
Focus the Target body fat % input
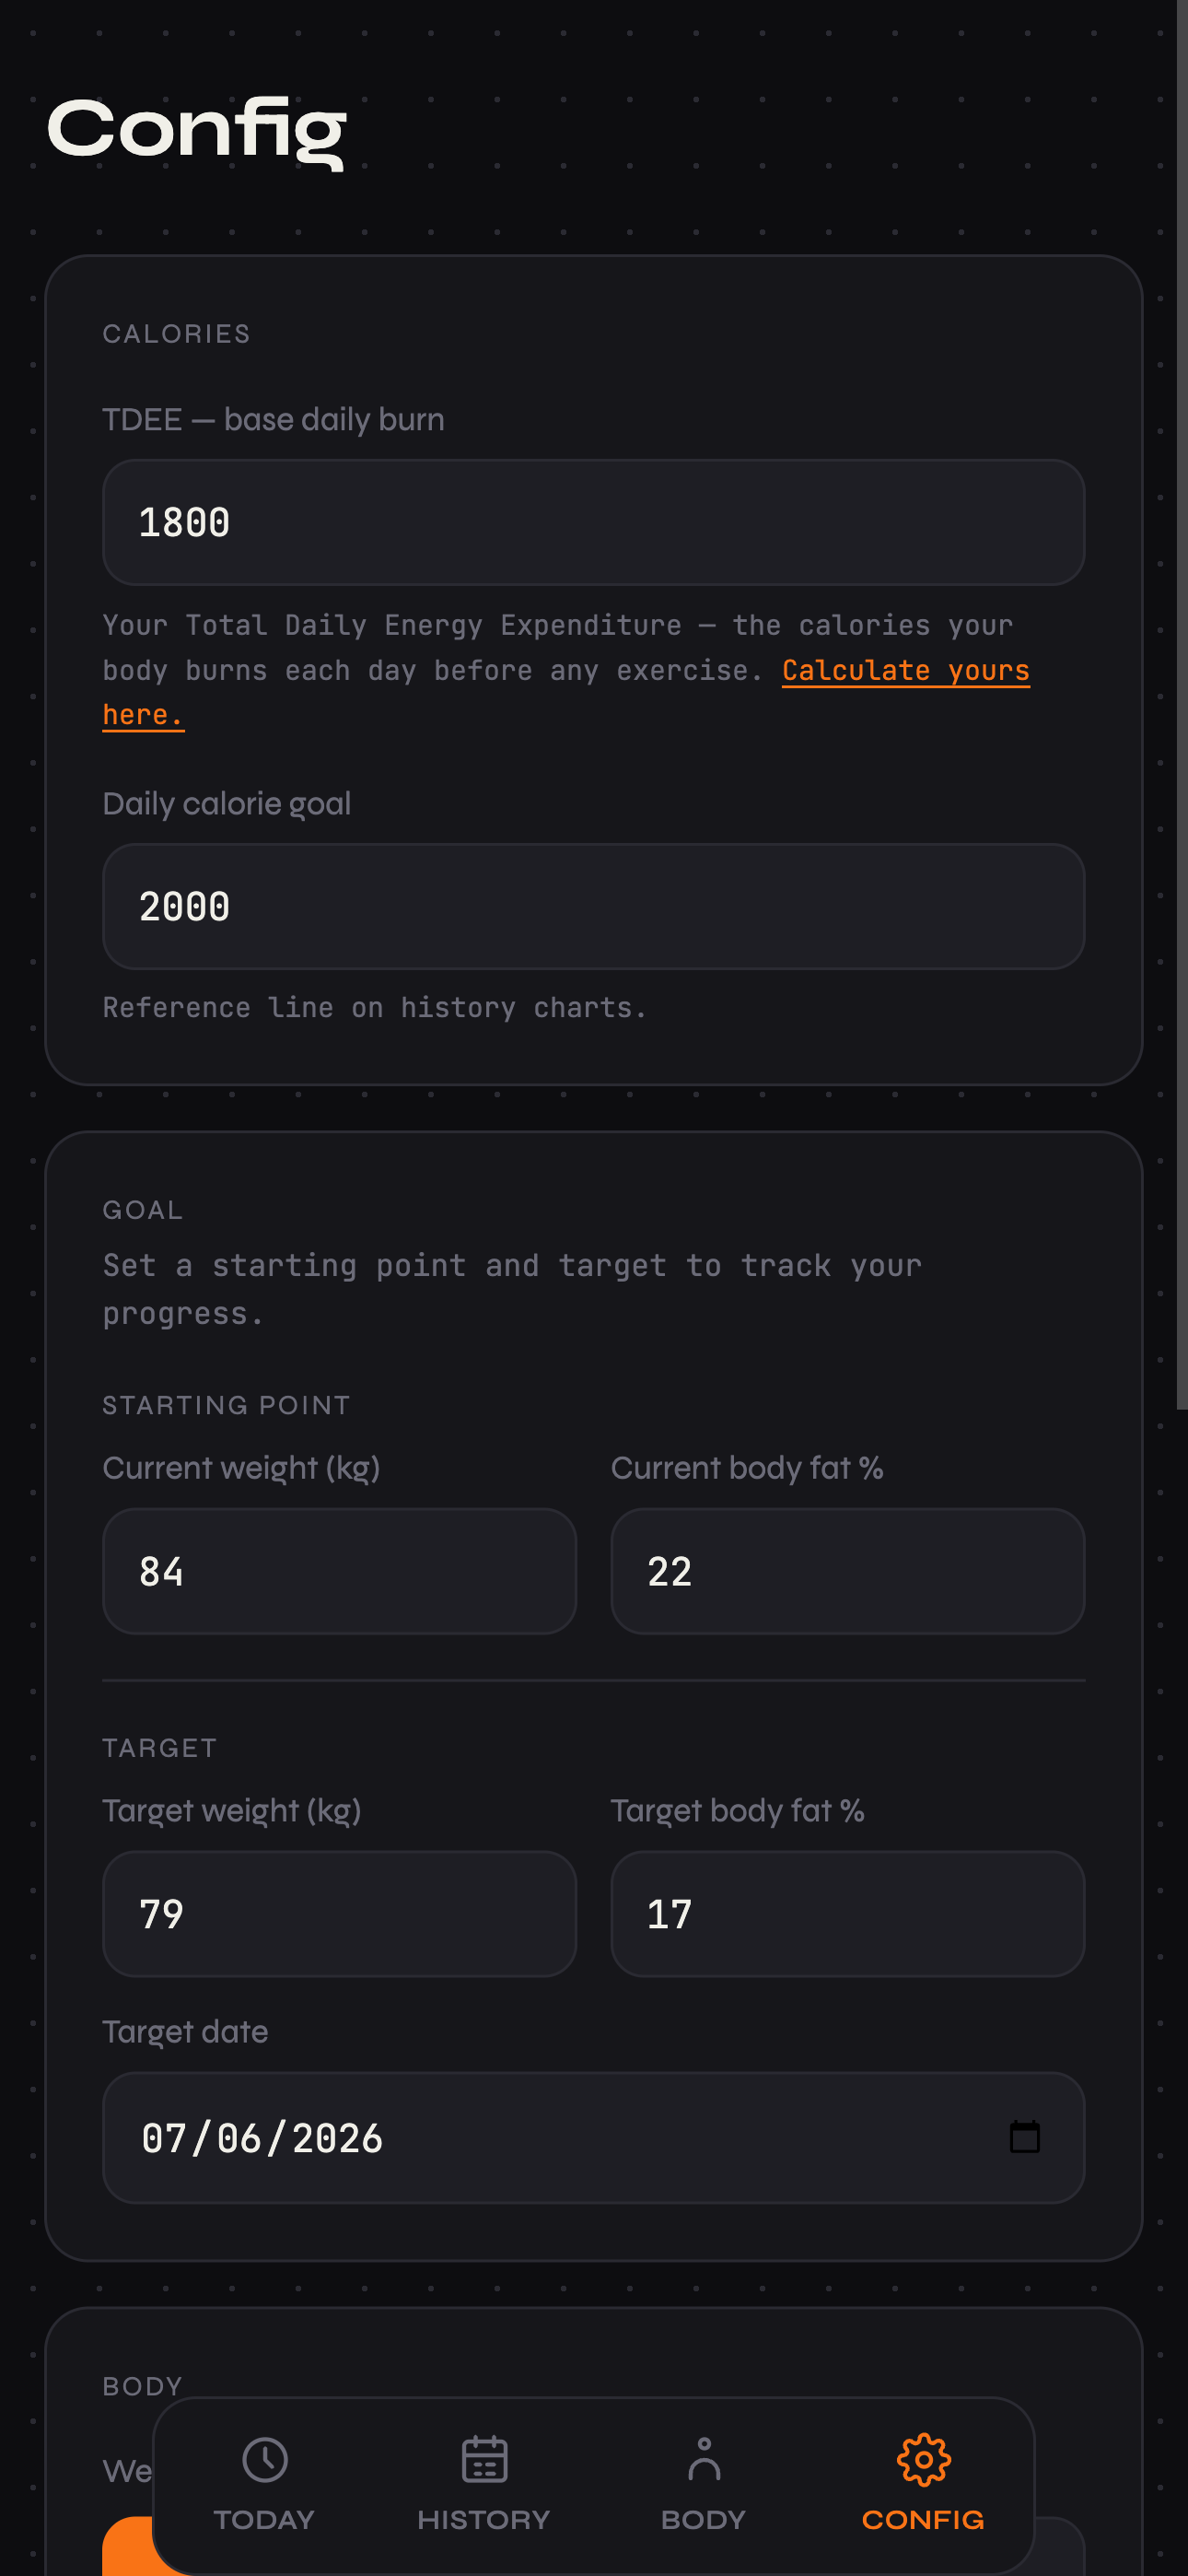847,1914
